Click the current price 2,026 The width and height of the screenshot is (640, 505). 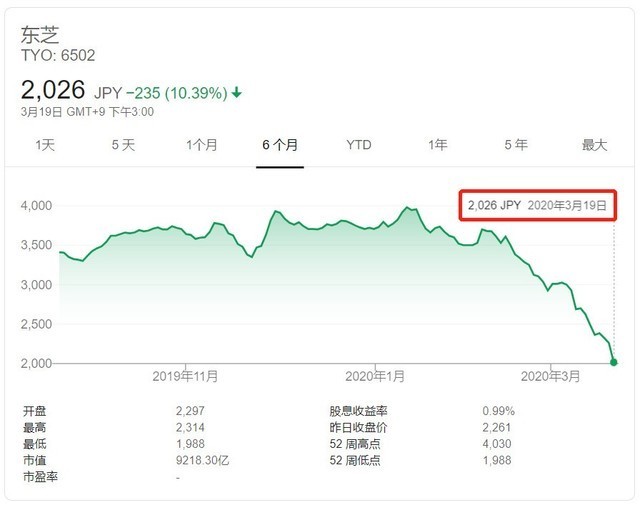pyautogui.click(x=53, y=90)
